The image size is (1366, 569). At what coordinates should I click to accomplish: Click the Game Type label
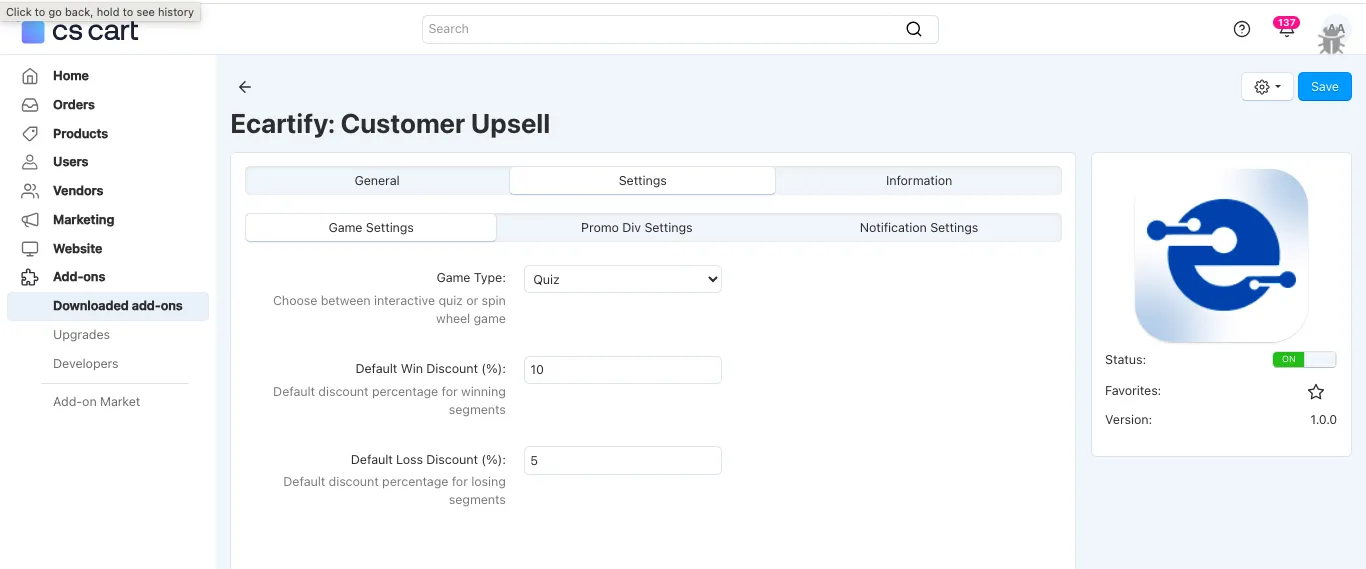[471, 279]
